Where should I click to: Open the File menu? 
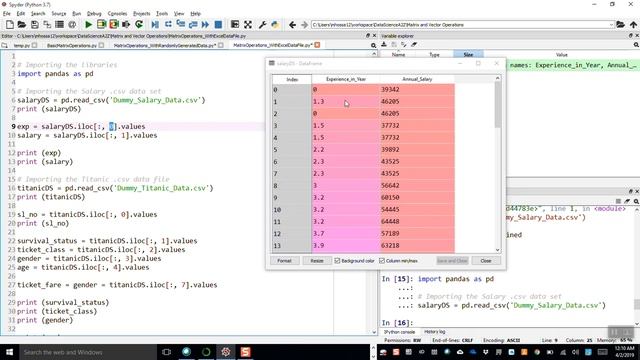tap(7, 13)
